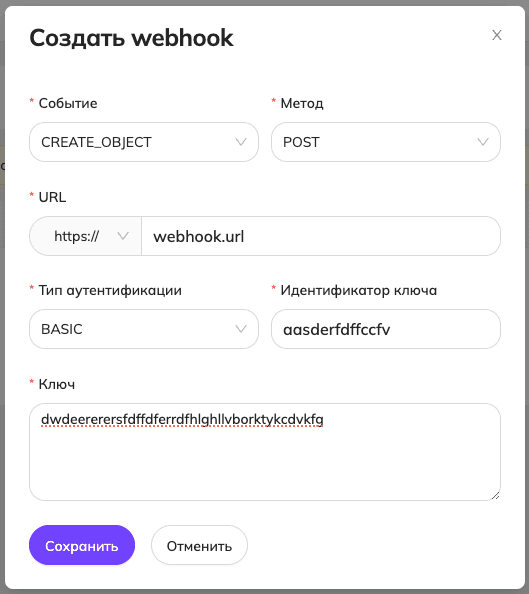Click the chevron arrow in CREATE_OBJECT field

pos(241,142)
